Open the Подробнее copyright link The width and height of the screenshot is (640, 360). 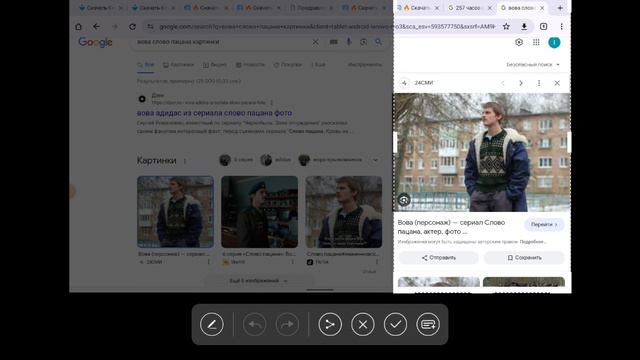click(533, 242)
